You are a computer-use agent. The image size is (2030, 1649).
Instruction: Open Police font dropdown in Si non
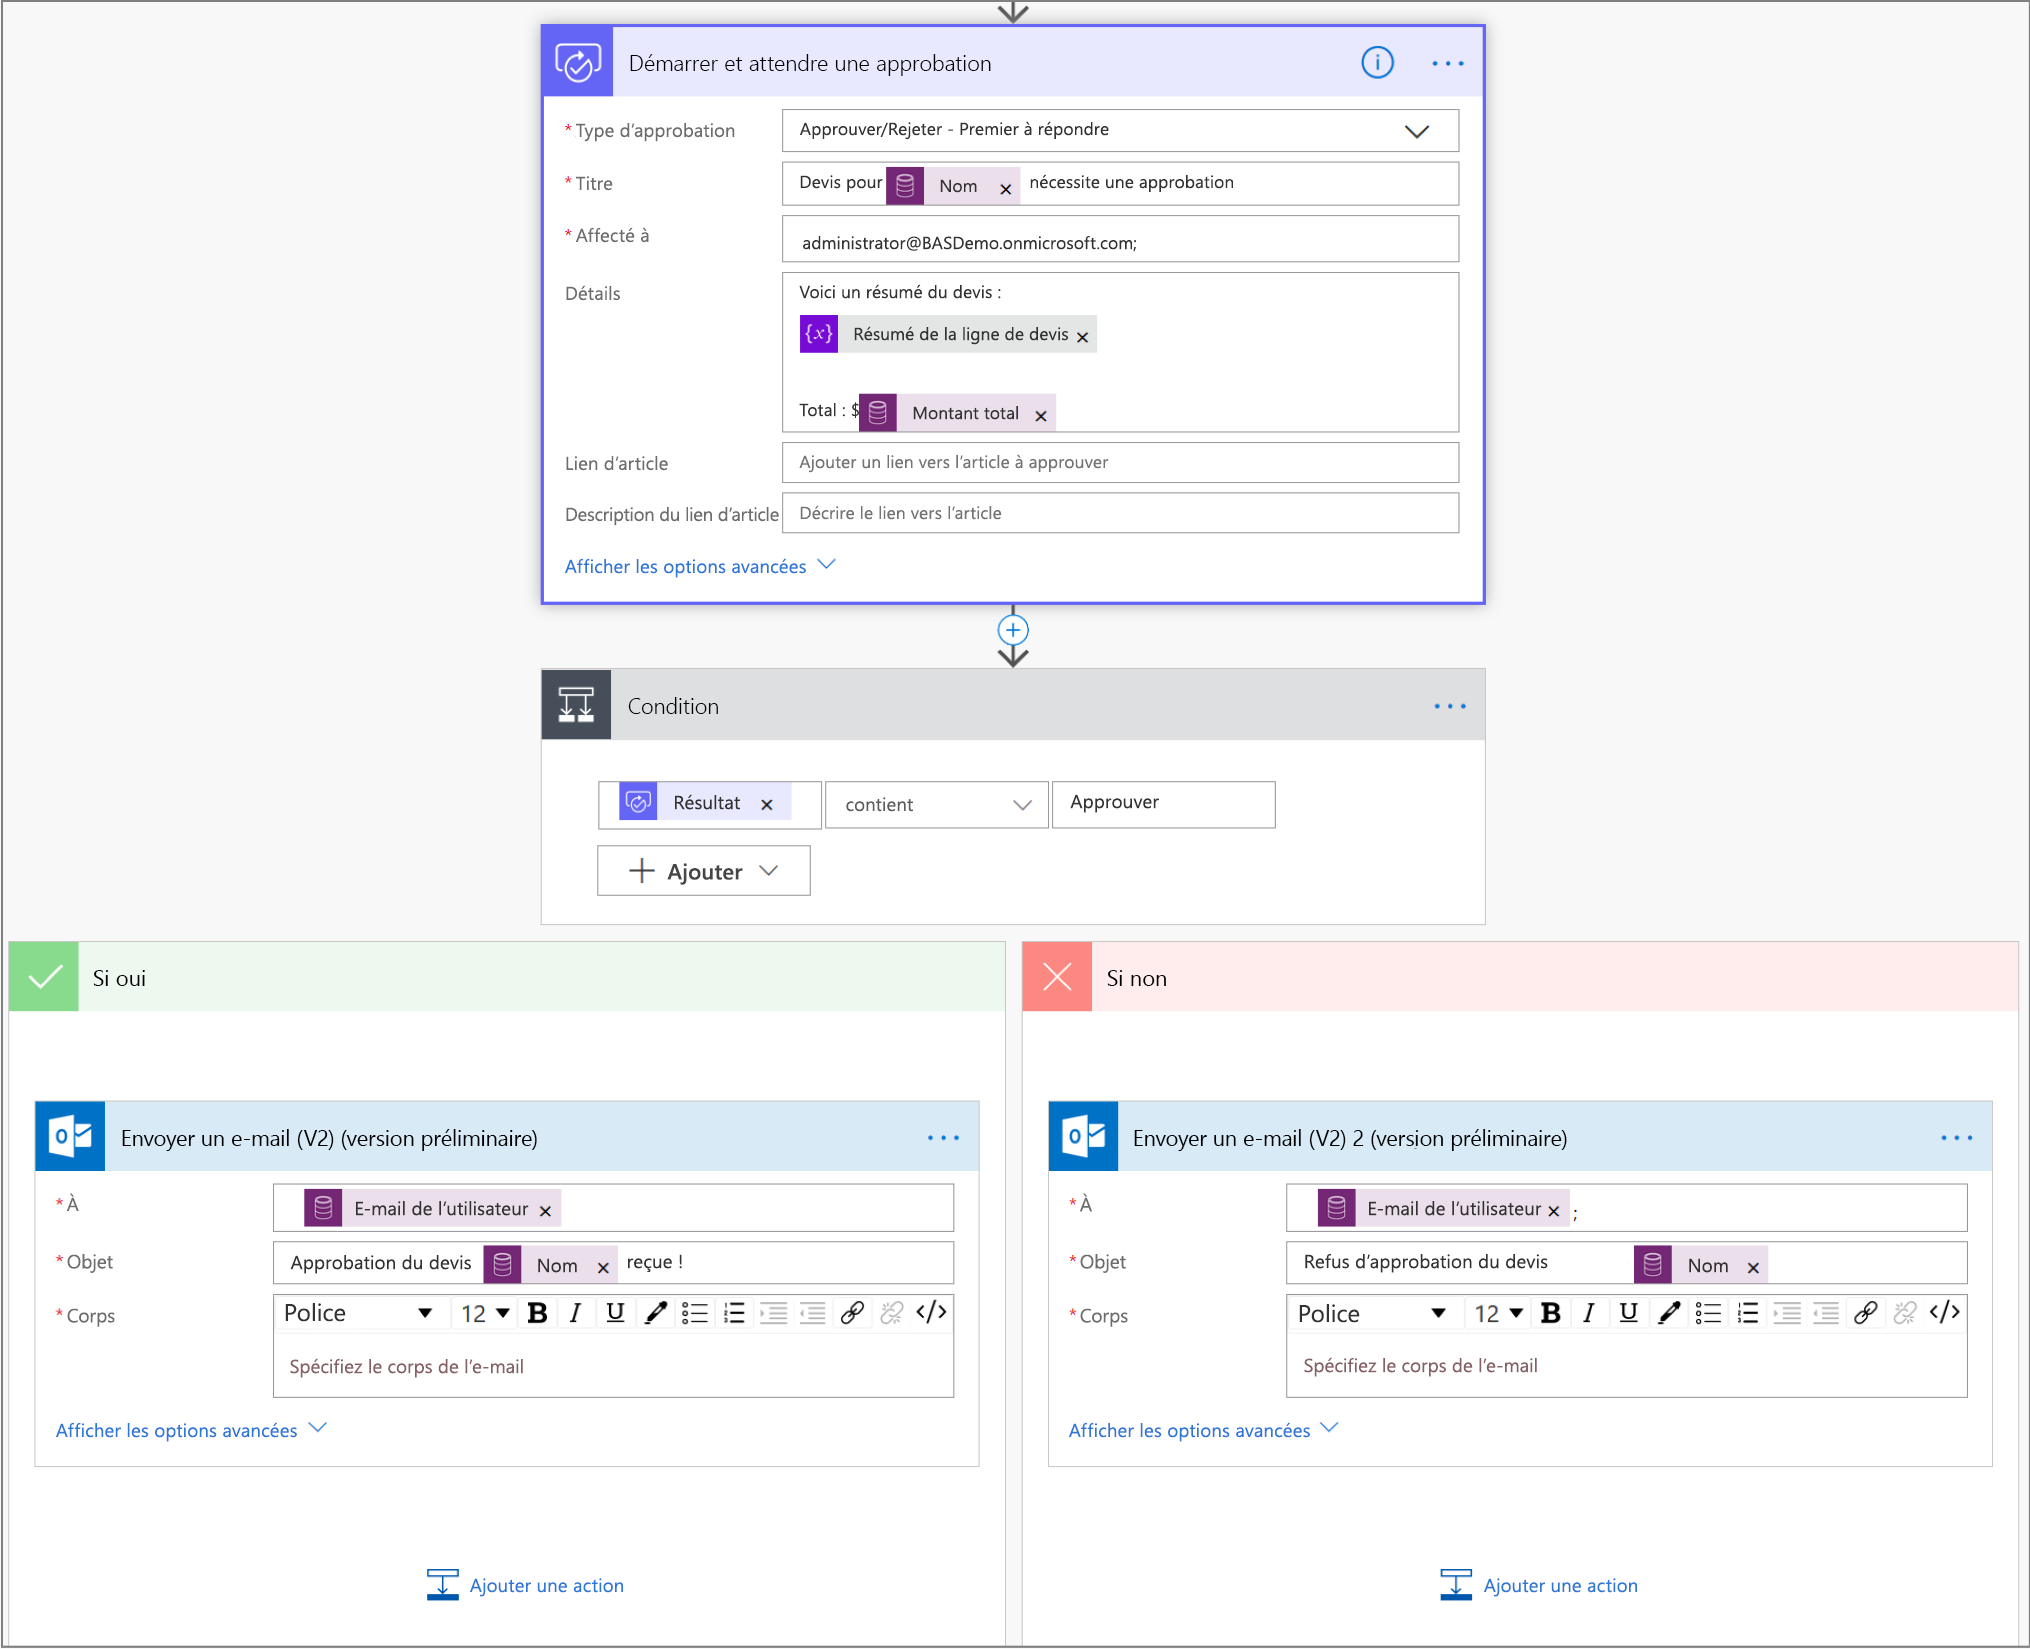pyautogui.click(x=1371, y=1313)
